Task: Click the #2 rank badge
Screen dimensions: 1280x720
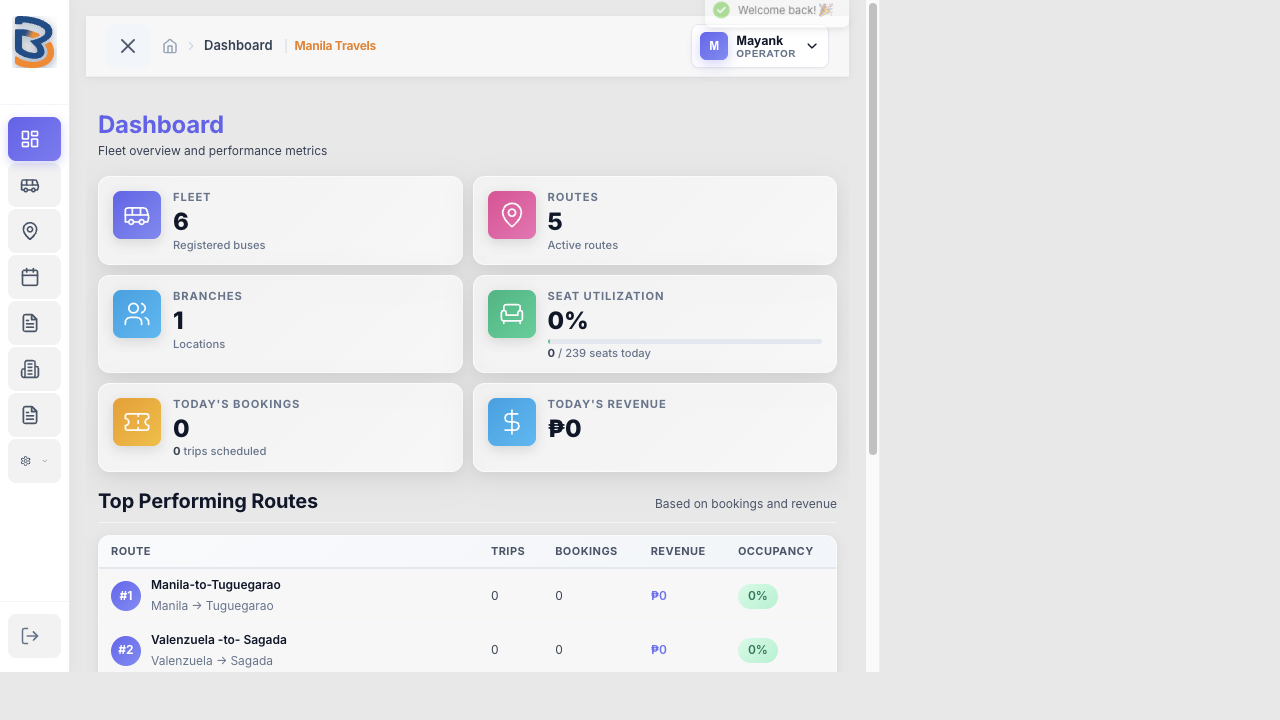Action: 126,650
